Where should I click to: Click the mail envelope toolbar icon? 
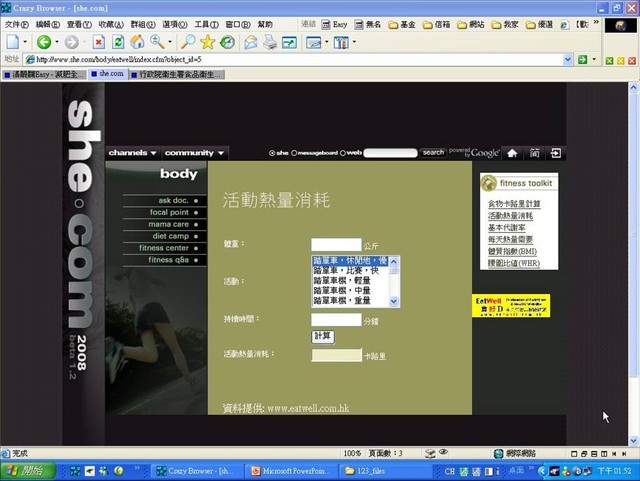pos(251,42)
